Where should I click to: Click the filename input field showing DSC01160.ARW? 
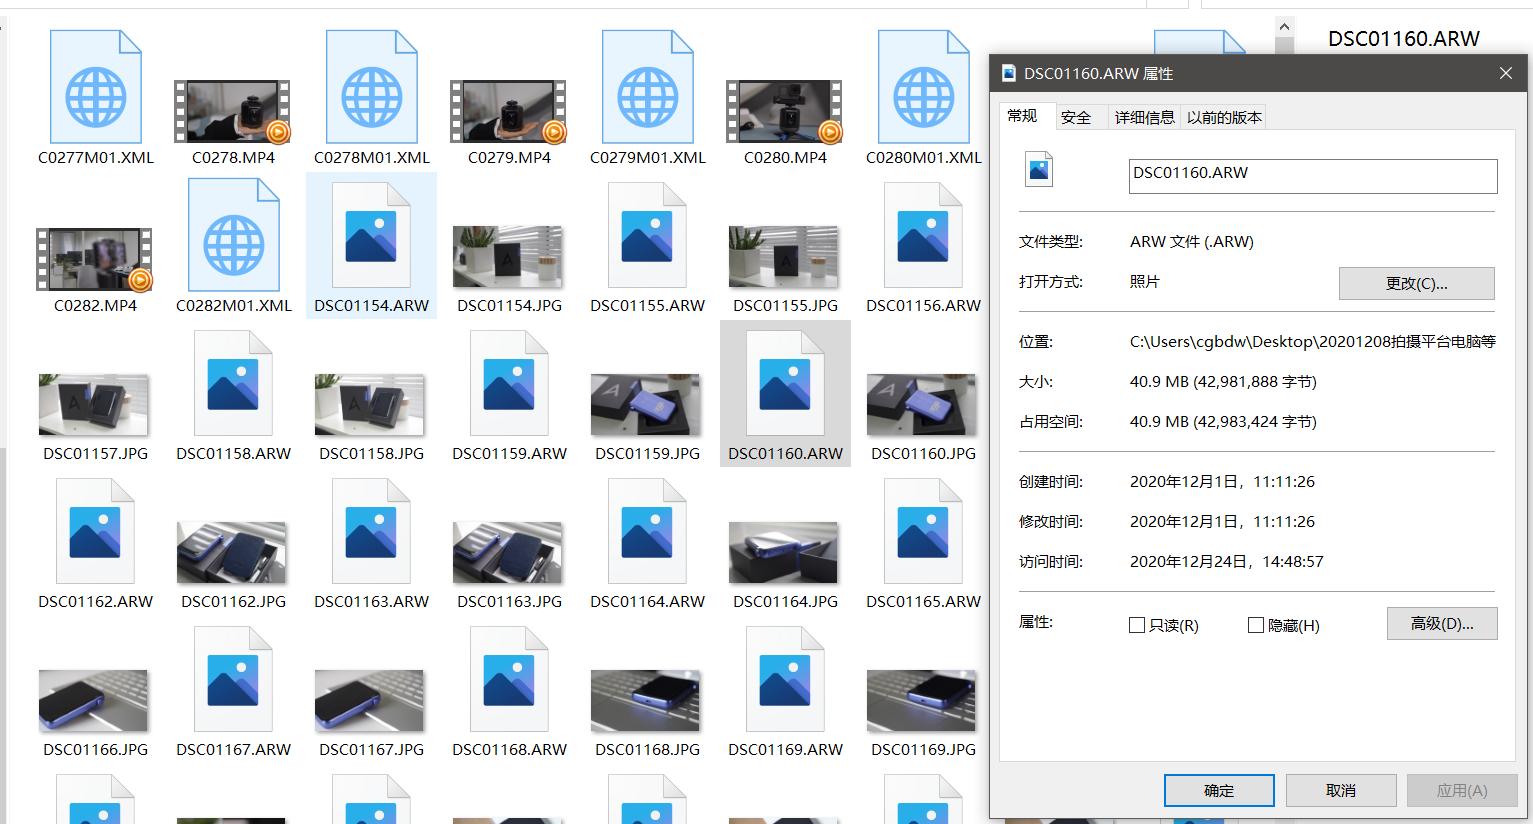click(x=1311, y=175)
